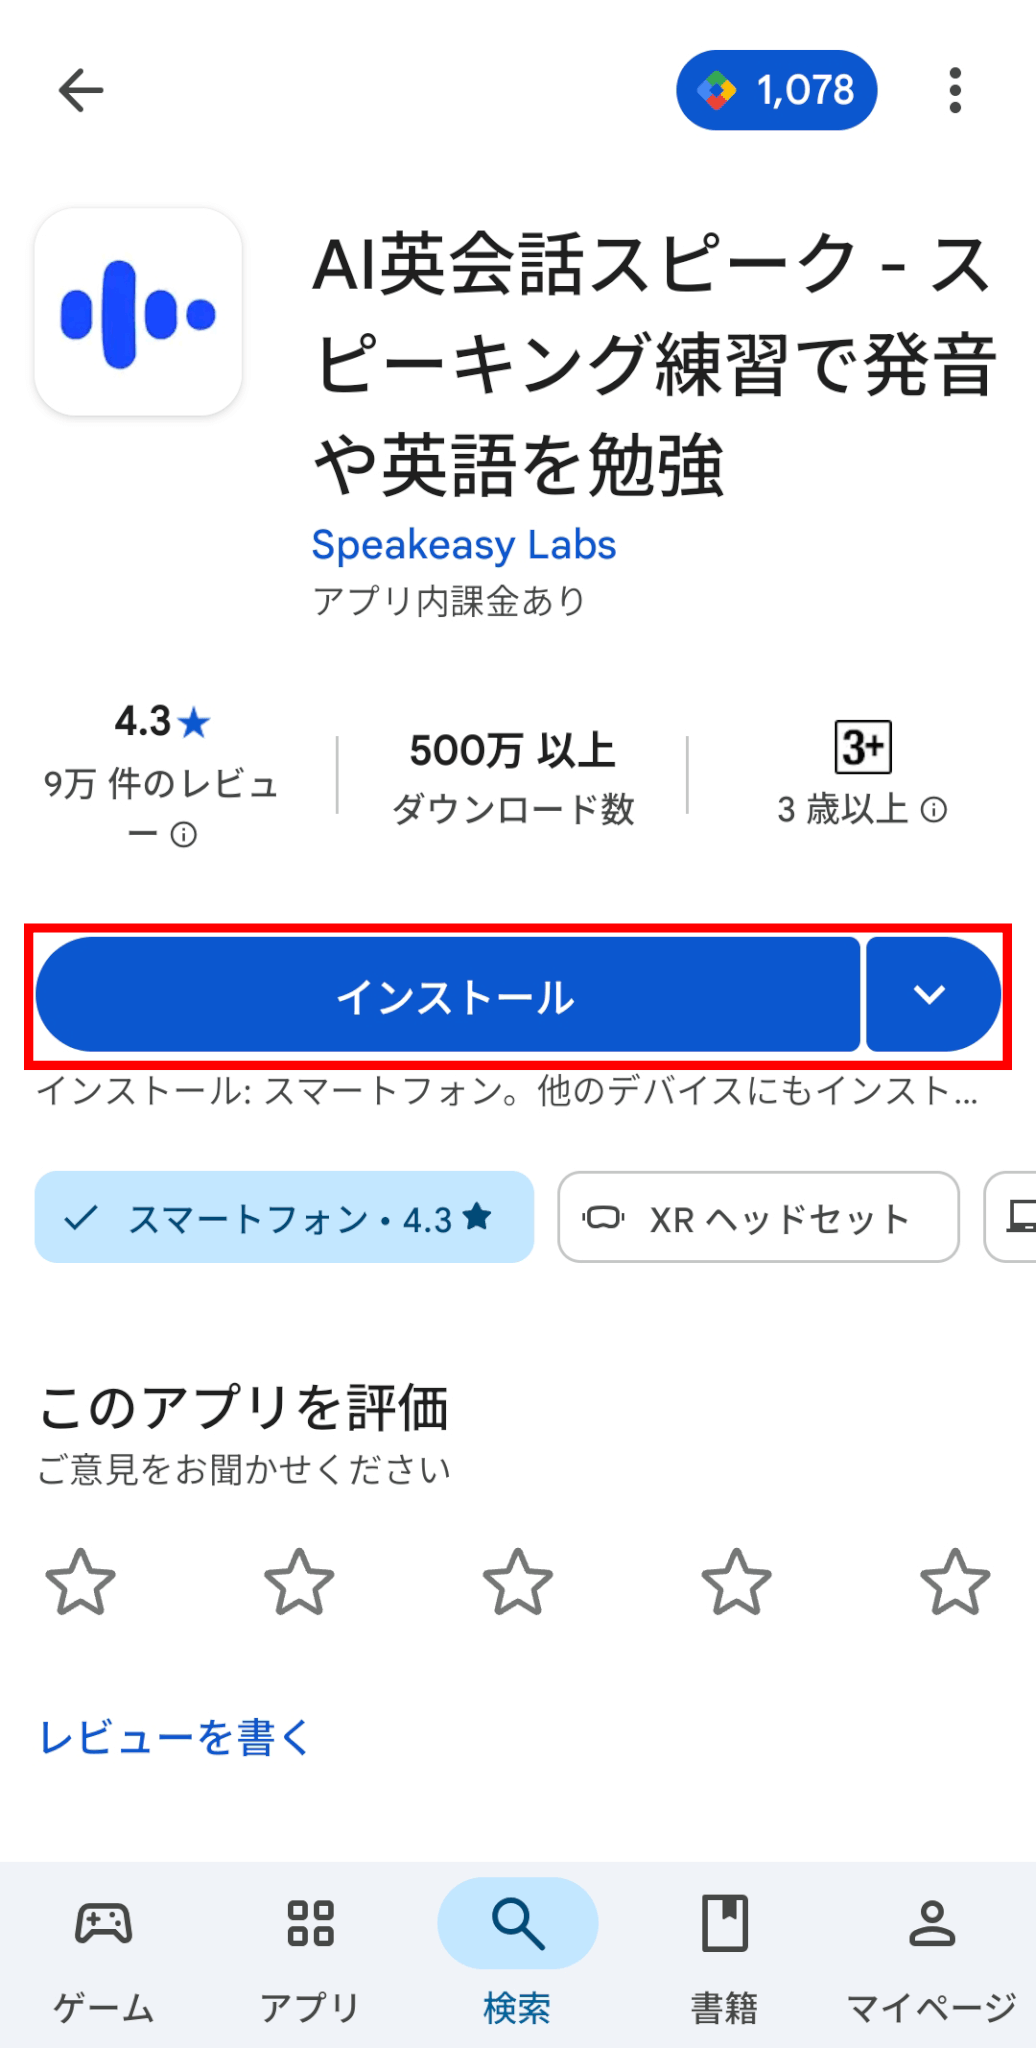Viewport: 1036px width, 2048px height.
Task: Select the スマートフォン 4.3 device chip
Action: (x=284, y=1217)
